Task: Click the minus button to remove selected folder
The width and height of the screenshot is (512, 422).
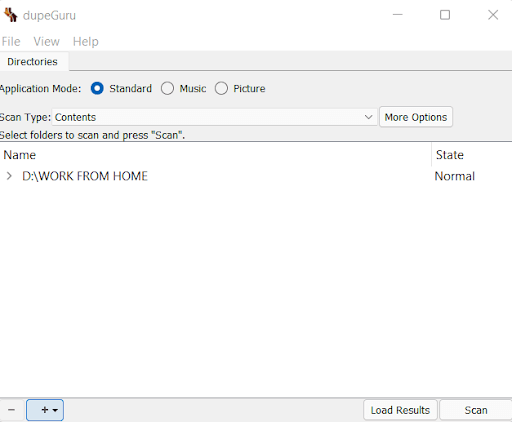Action: pos(11,410)
